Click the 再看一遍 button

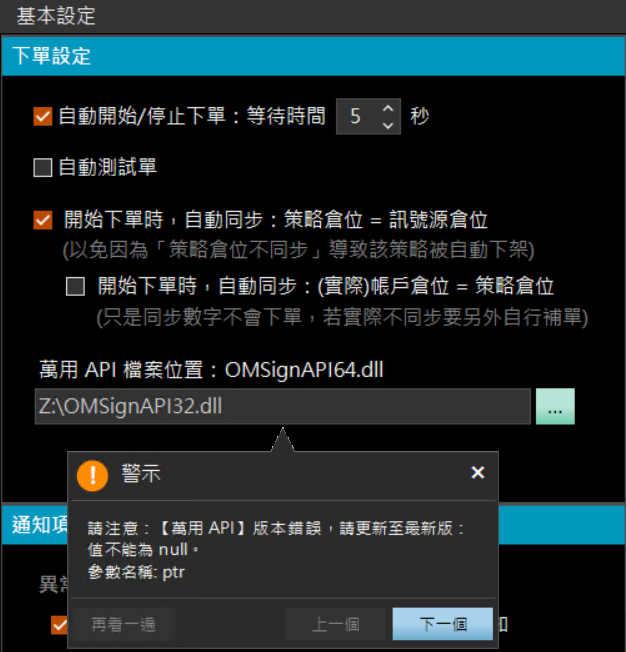[123, 624]
